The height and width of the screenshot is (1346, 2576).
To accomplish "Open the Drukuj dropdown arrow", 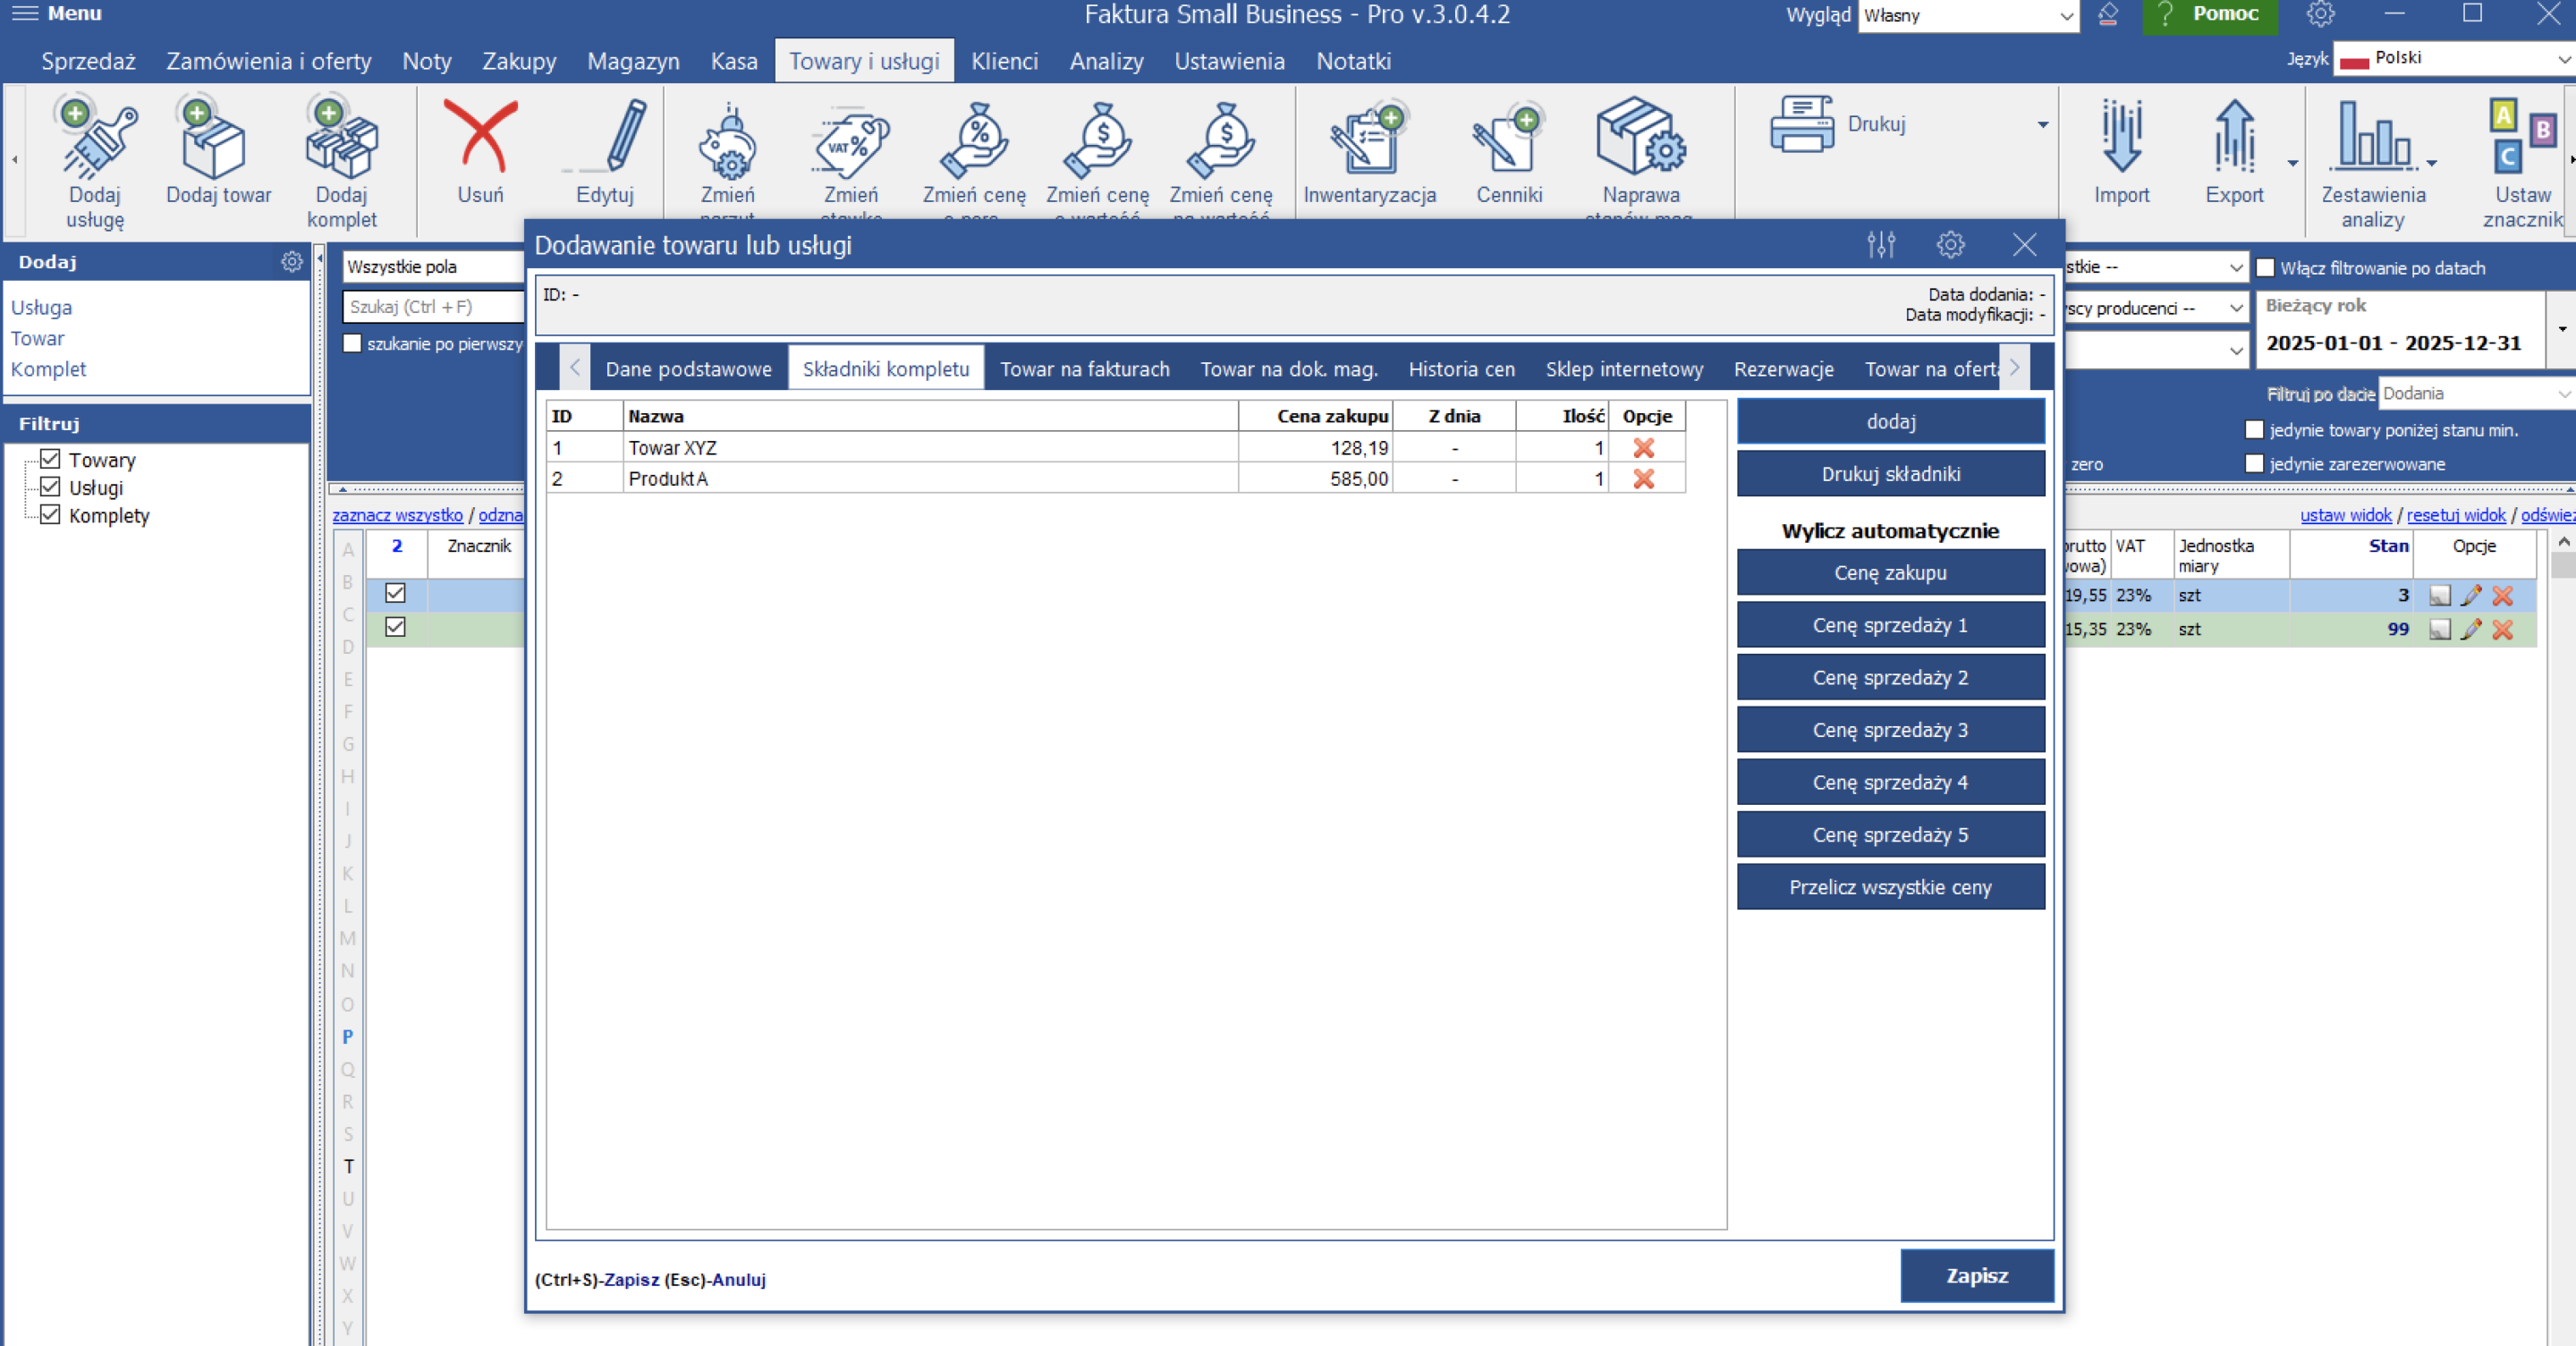I will point(2043,125).
